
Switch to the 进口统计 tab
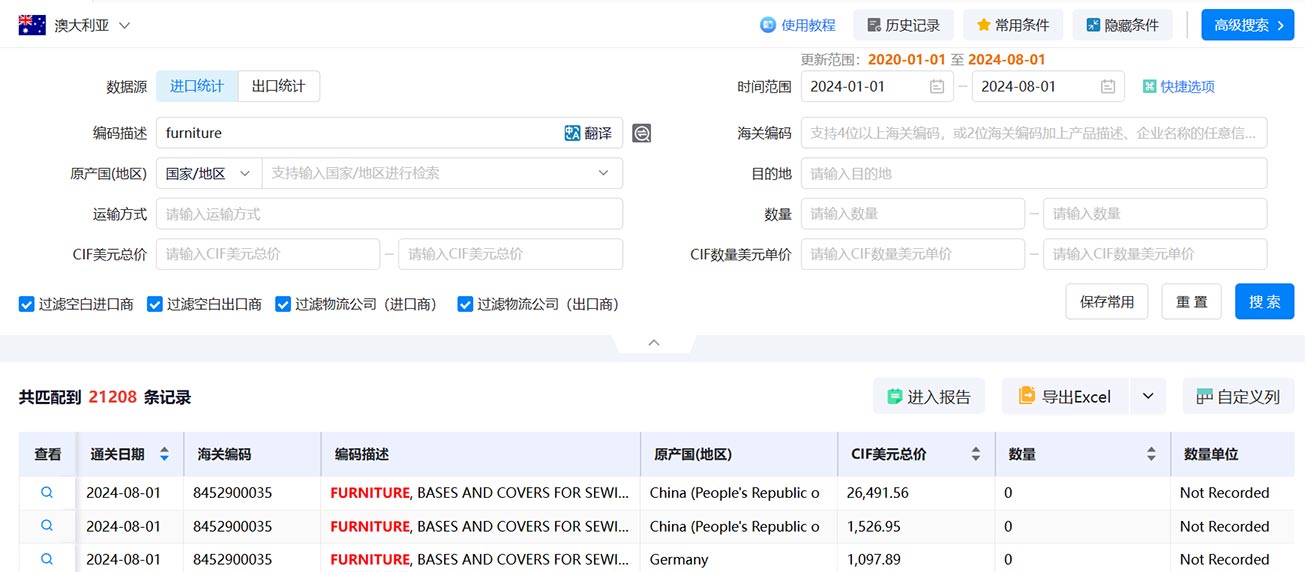pos(197,86)
